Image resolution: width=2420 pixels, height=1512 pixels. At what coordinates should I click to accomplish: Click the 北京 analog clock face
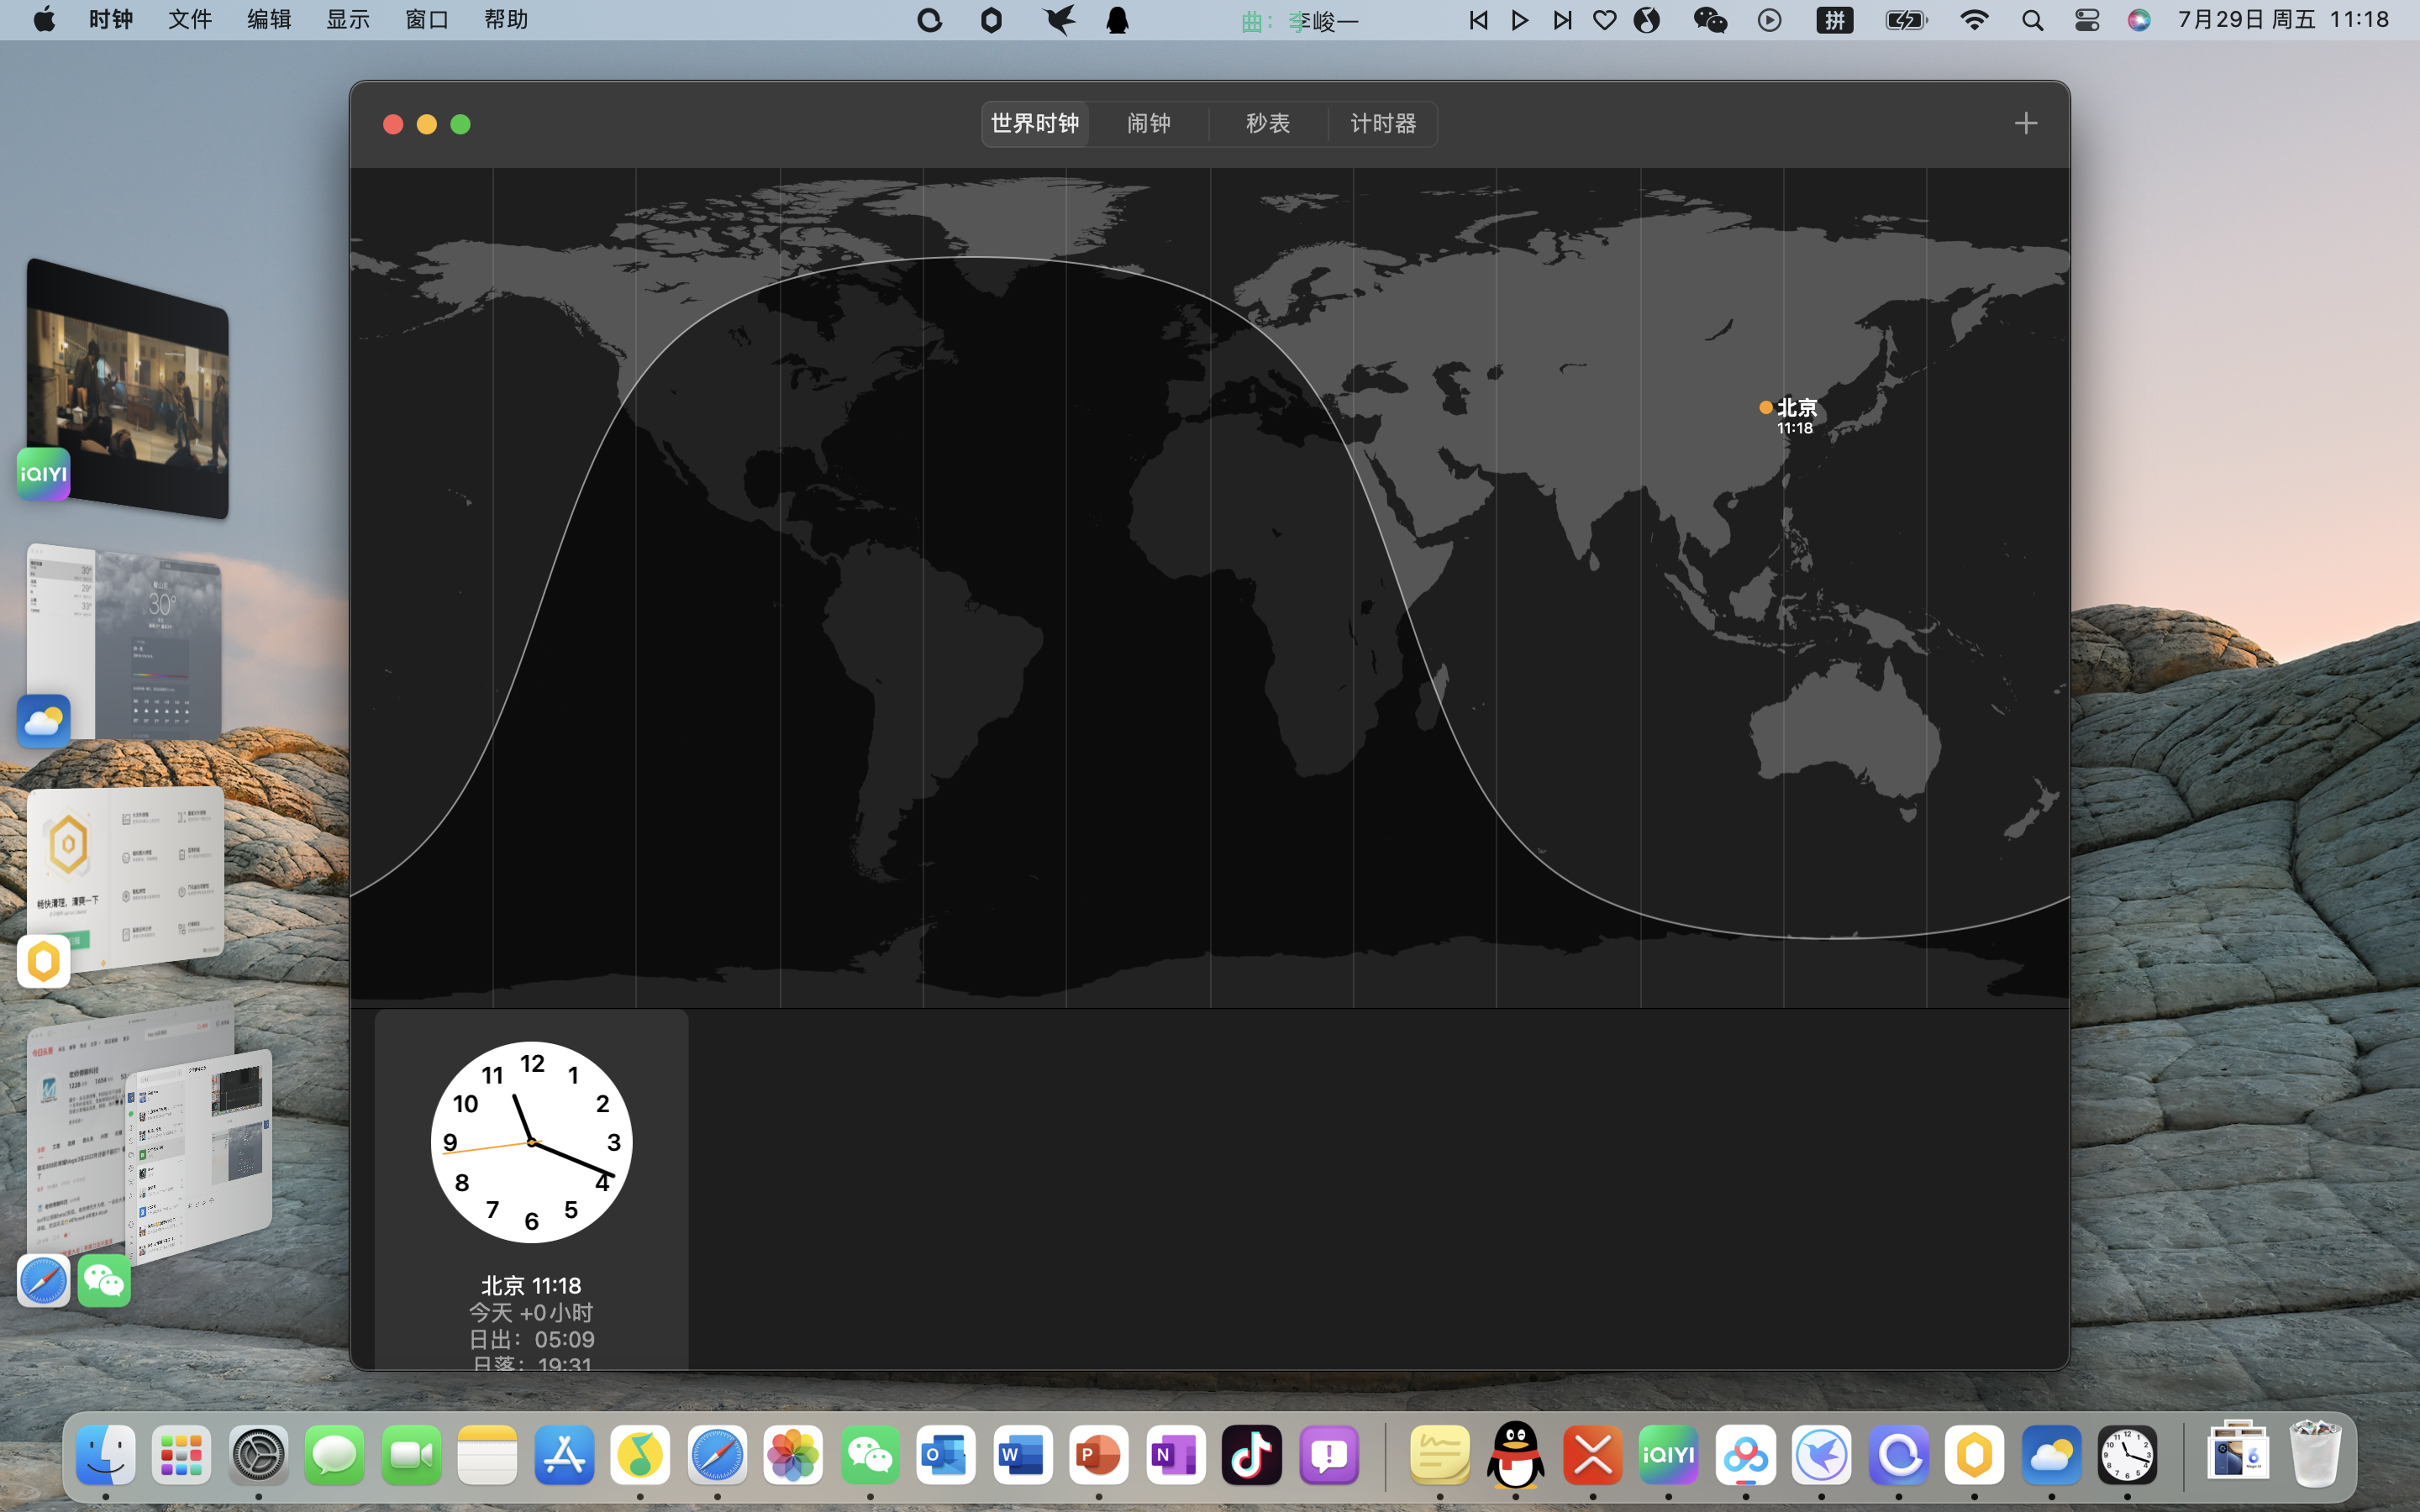coord(531,1142)
